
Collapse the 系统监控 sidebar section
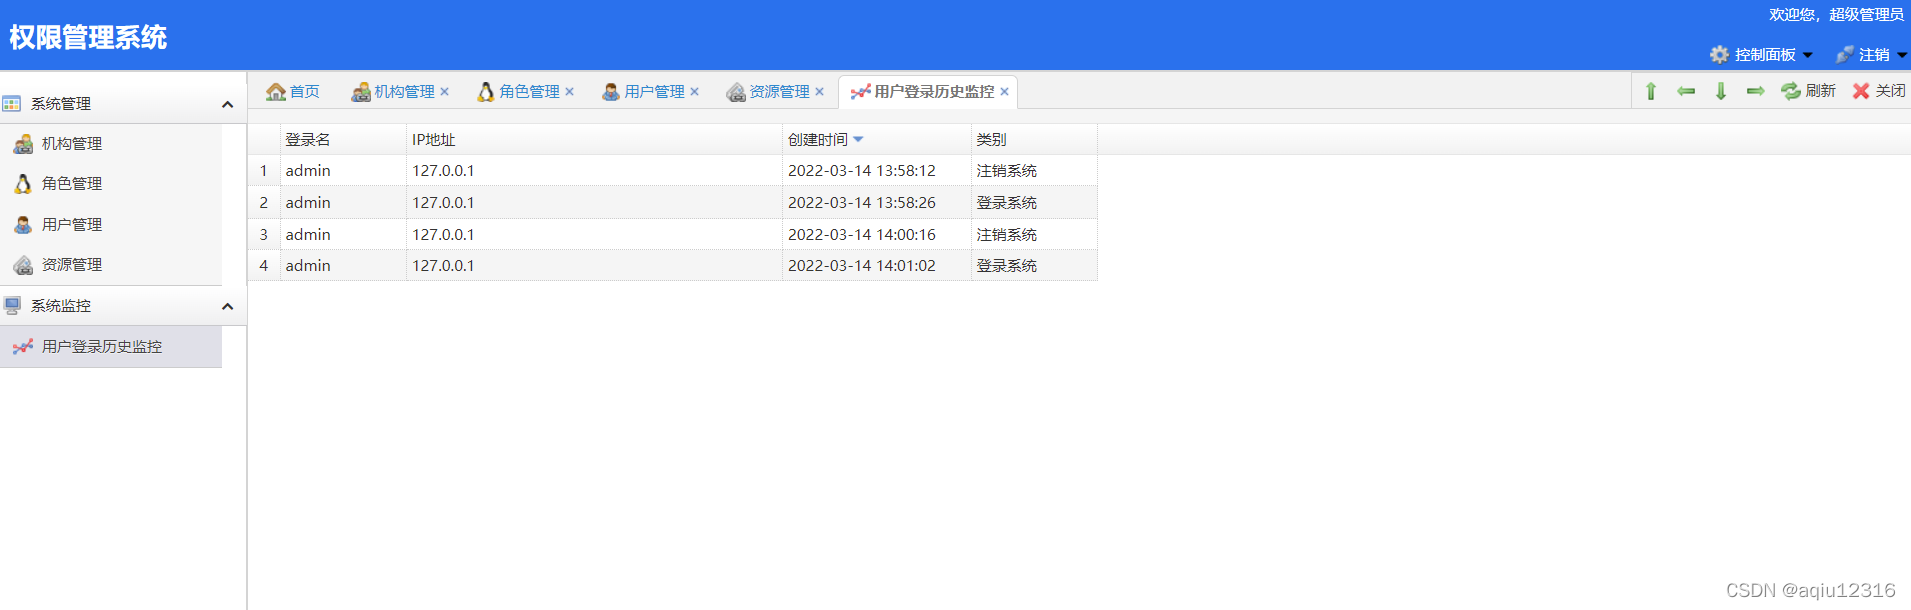coord(228,306)
